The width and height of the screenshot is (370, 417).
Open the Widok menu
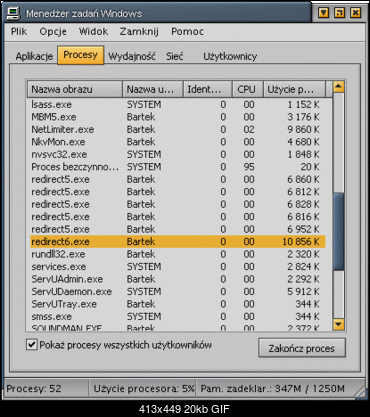pyautogui.click(x=93, y=32)
